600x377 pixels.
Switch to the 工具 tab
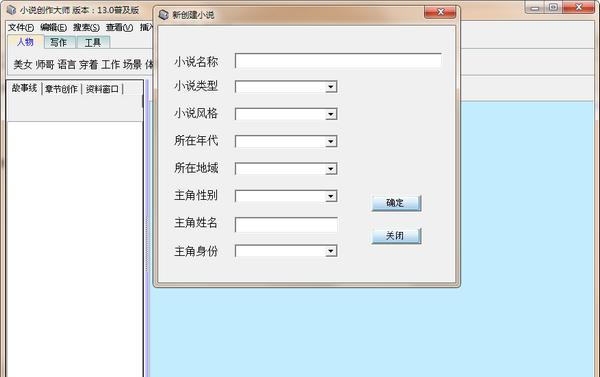coord(93,42)
